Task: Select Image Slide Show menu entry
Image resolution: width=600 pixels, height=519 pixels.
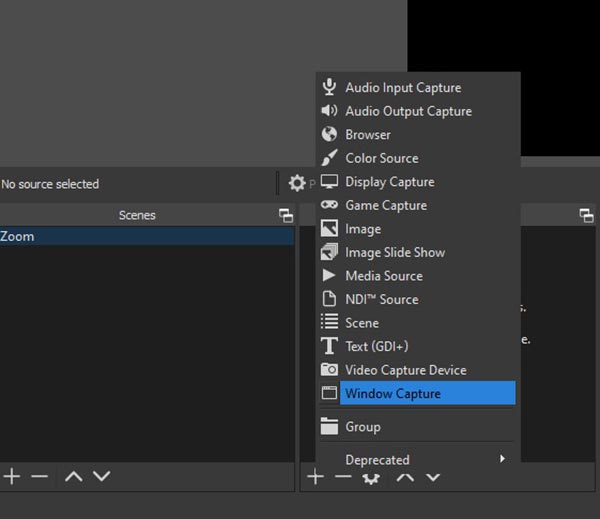Action: [x=395, y=252]
